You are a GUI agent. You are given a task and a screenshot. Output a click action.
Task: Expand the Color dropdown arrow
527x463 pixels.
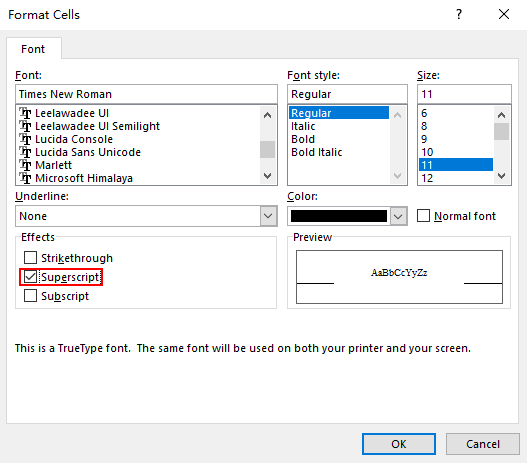[398, 216]
